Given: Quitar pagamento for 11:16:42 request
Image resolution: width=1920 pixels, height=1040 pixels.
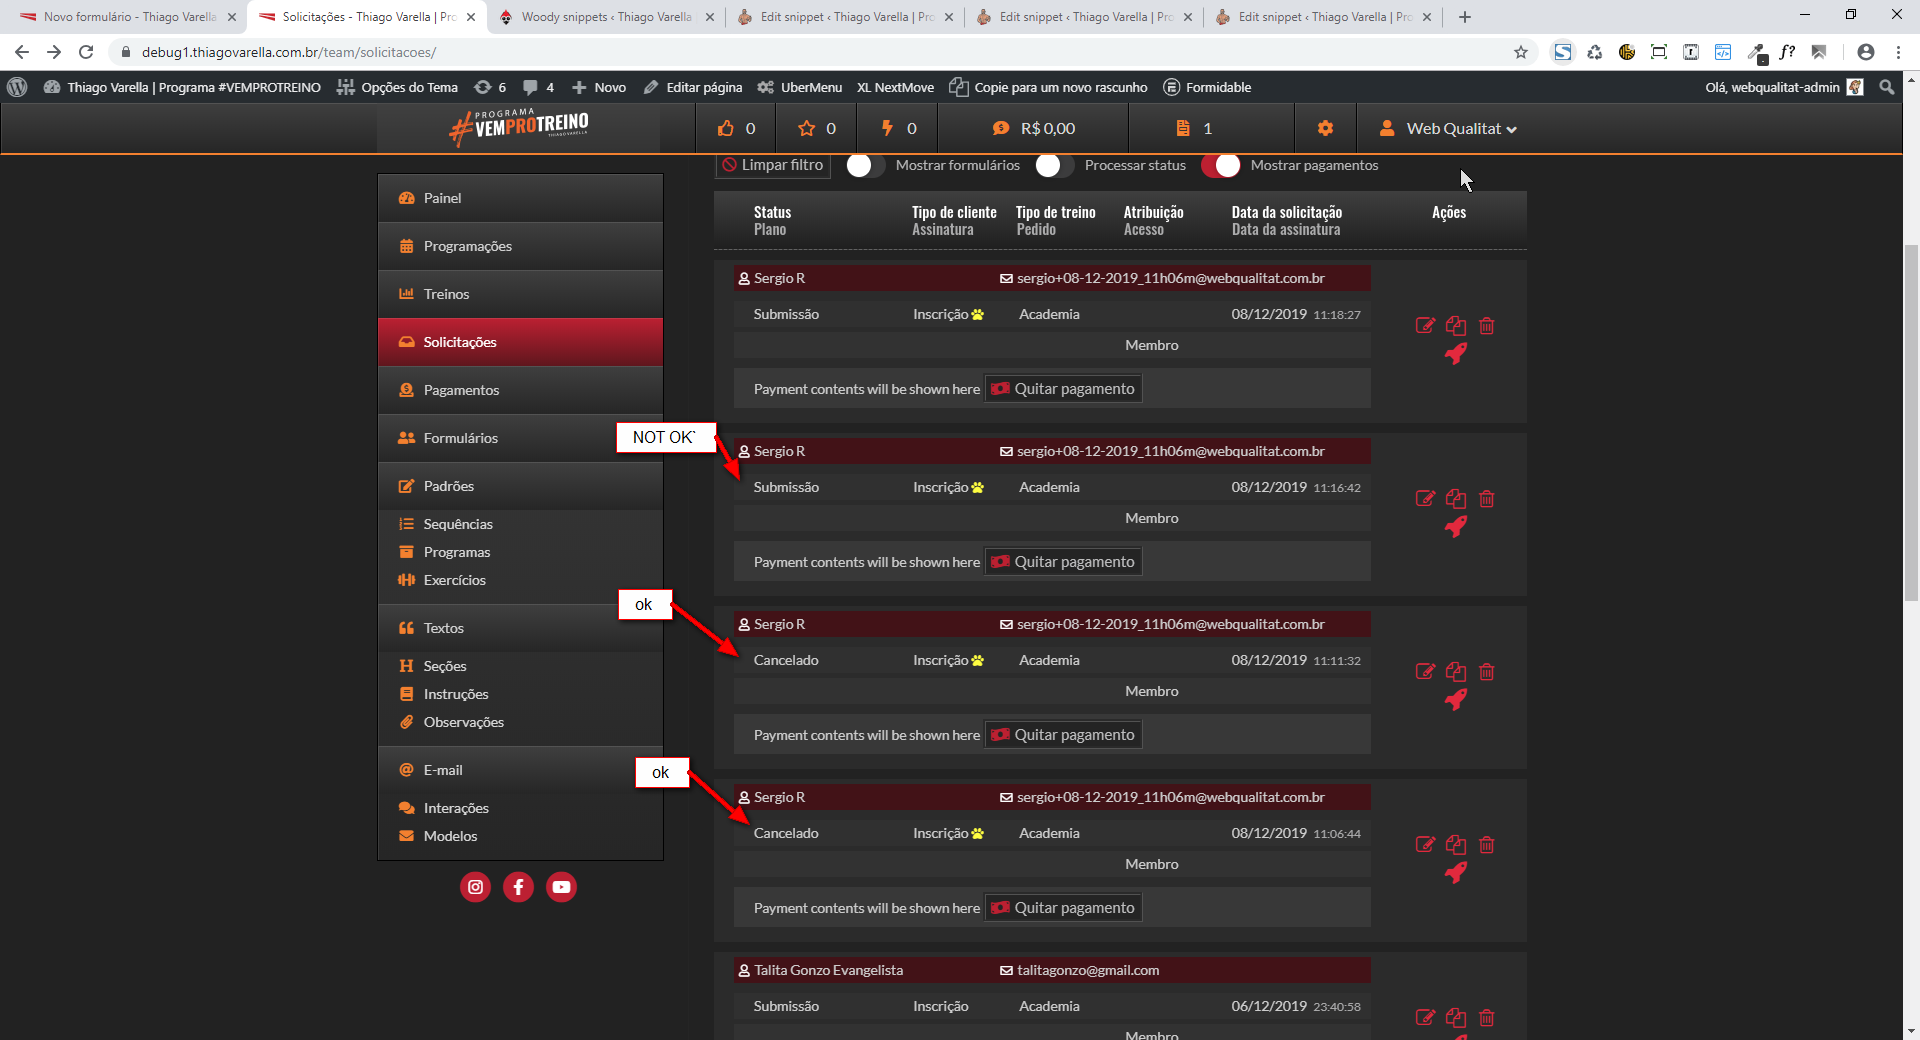Looking at the screenshot, I should (1064, 562).
